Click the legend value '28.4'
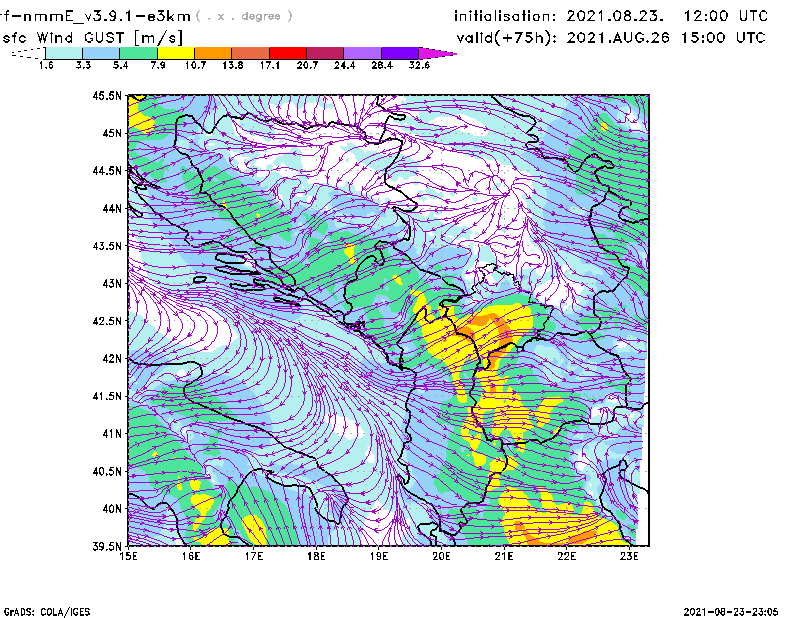This screenshot has height=618, width=800. [382, 65]
